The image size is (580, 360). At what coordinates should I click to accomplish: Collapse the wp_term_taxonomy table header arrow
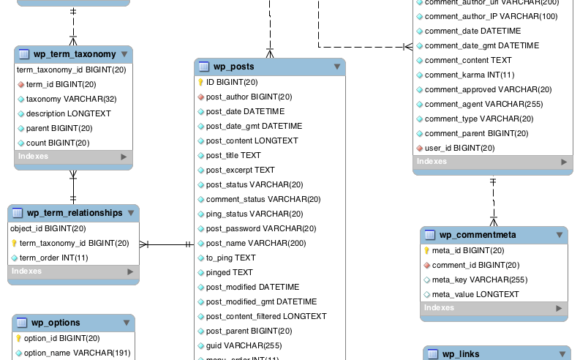(125, 54)
